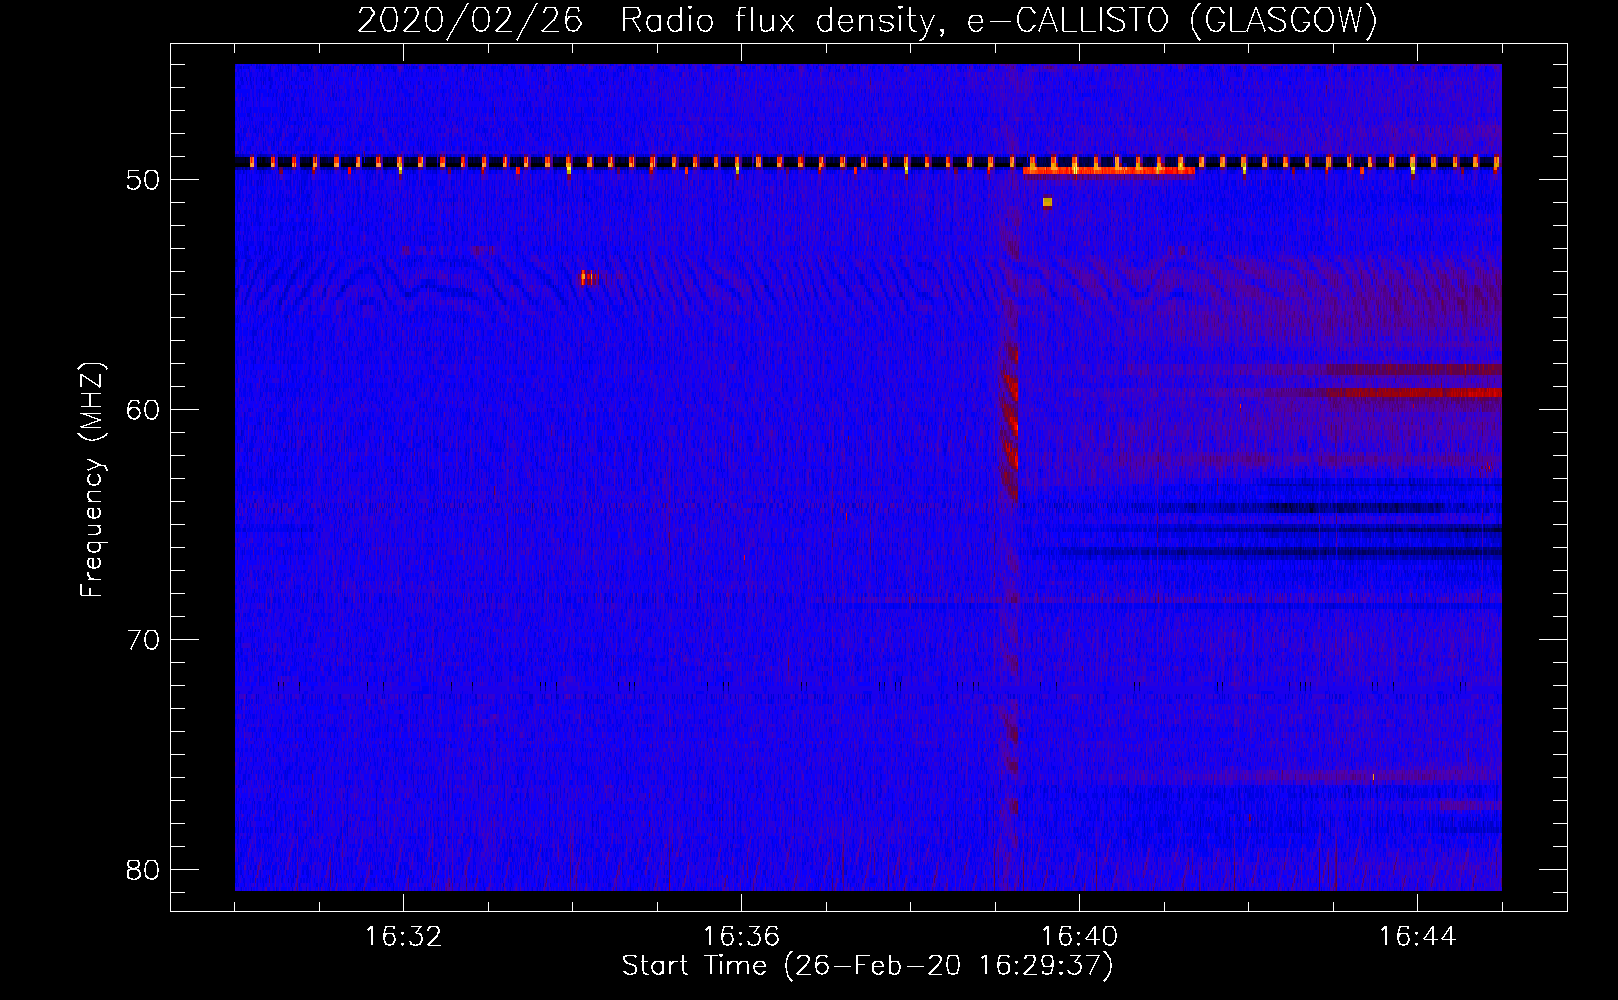1618x1000 pixels.
Task: Click the 16:36 time tick label
Action: 741,937
